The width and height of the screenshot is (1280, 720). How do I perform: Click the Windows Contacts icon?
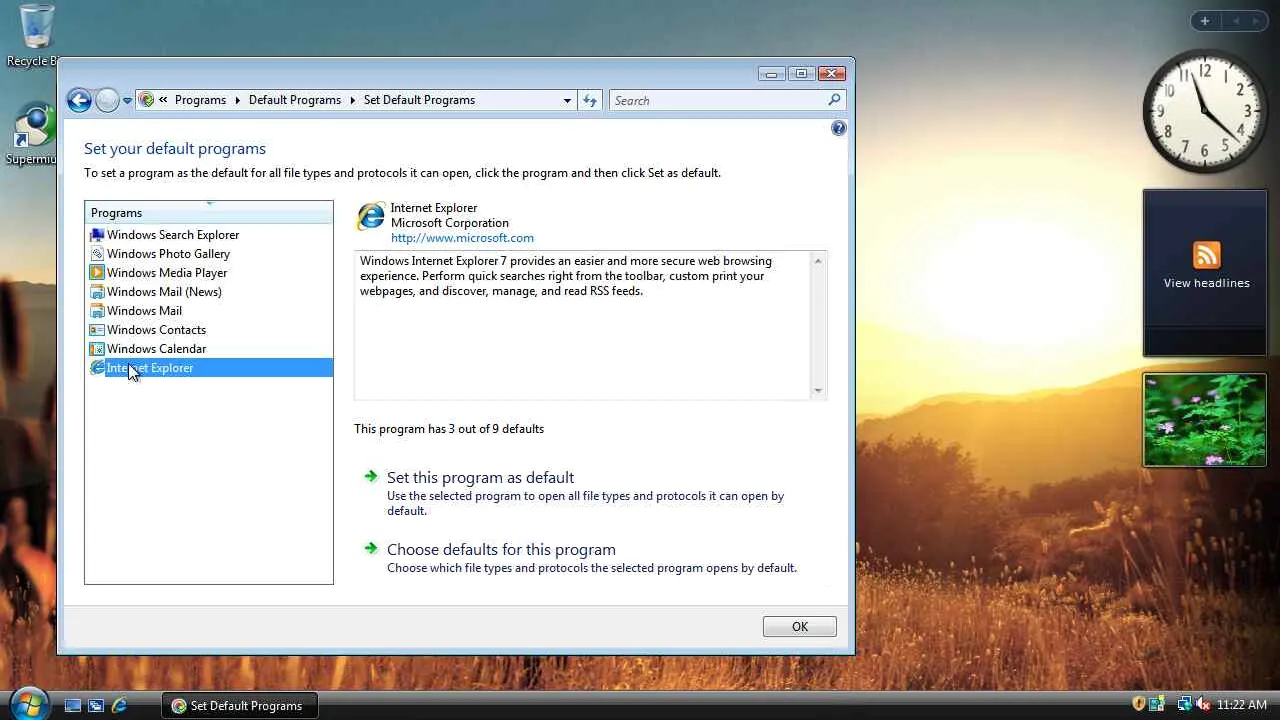pos(97,330)
